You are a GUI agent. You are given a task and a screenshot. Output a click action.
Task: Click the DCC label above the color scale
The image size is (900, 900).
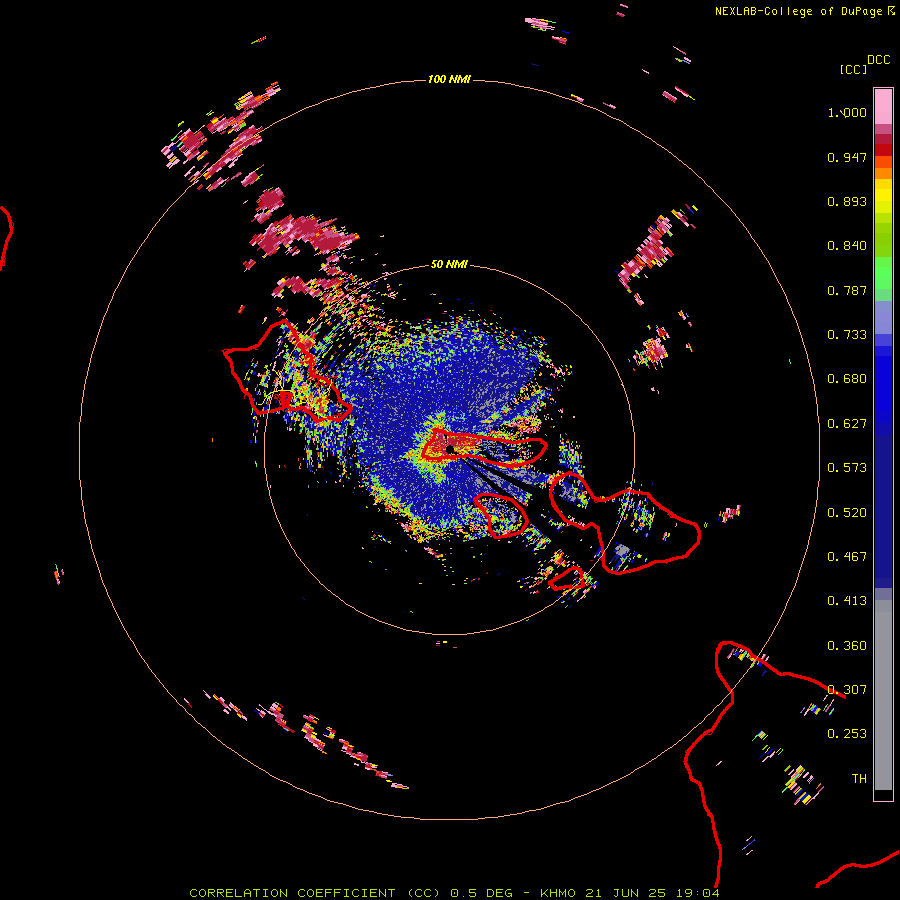click(x=879, y=60)
